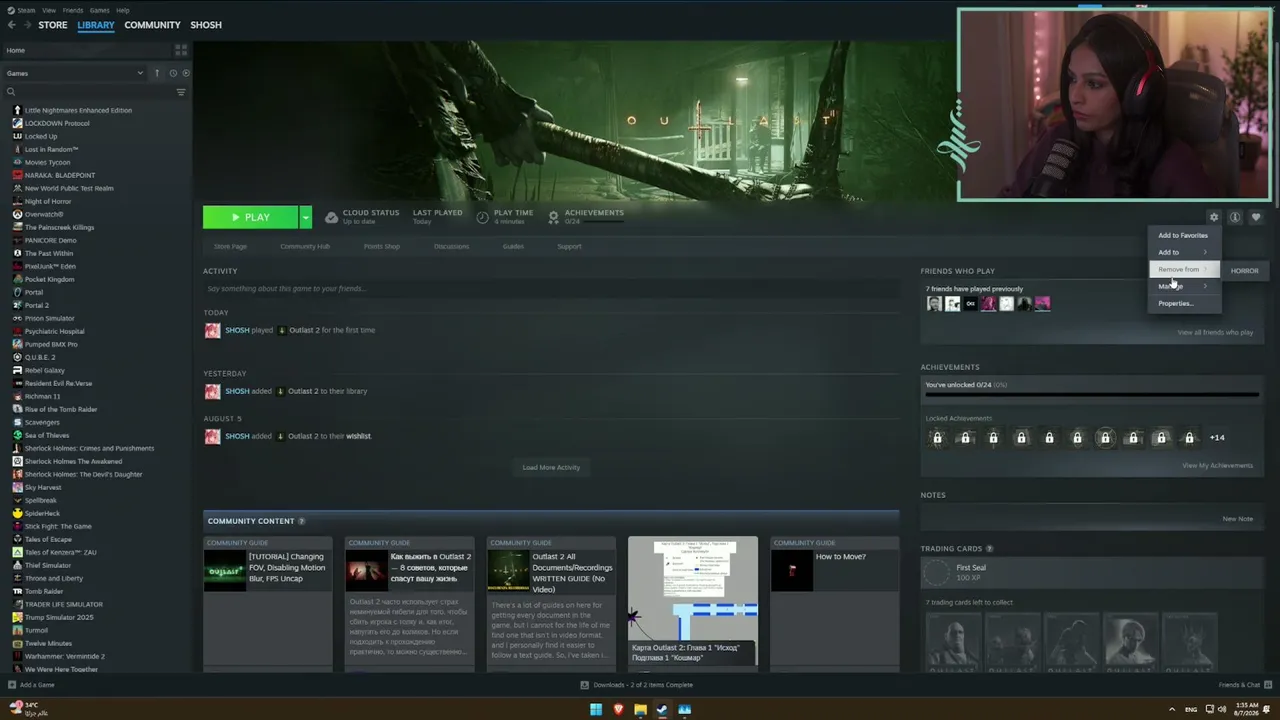Click the Community Content help icon
The width and height of the screenshot is (1280, 720).
tap(301, 521)
